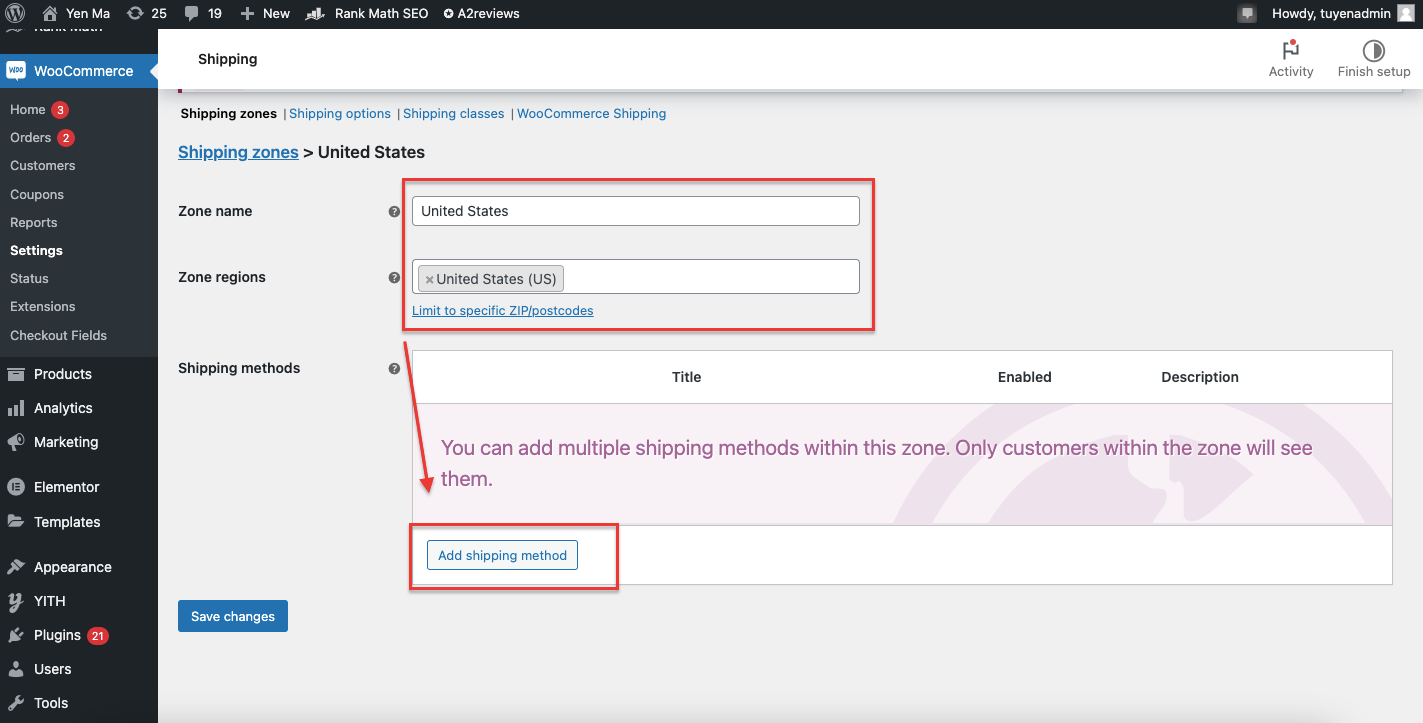Click the notification icon beside Howdy
The image size is (1423, 723).
(1246, 14)
